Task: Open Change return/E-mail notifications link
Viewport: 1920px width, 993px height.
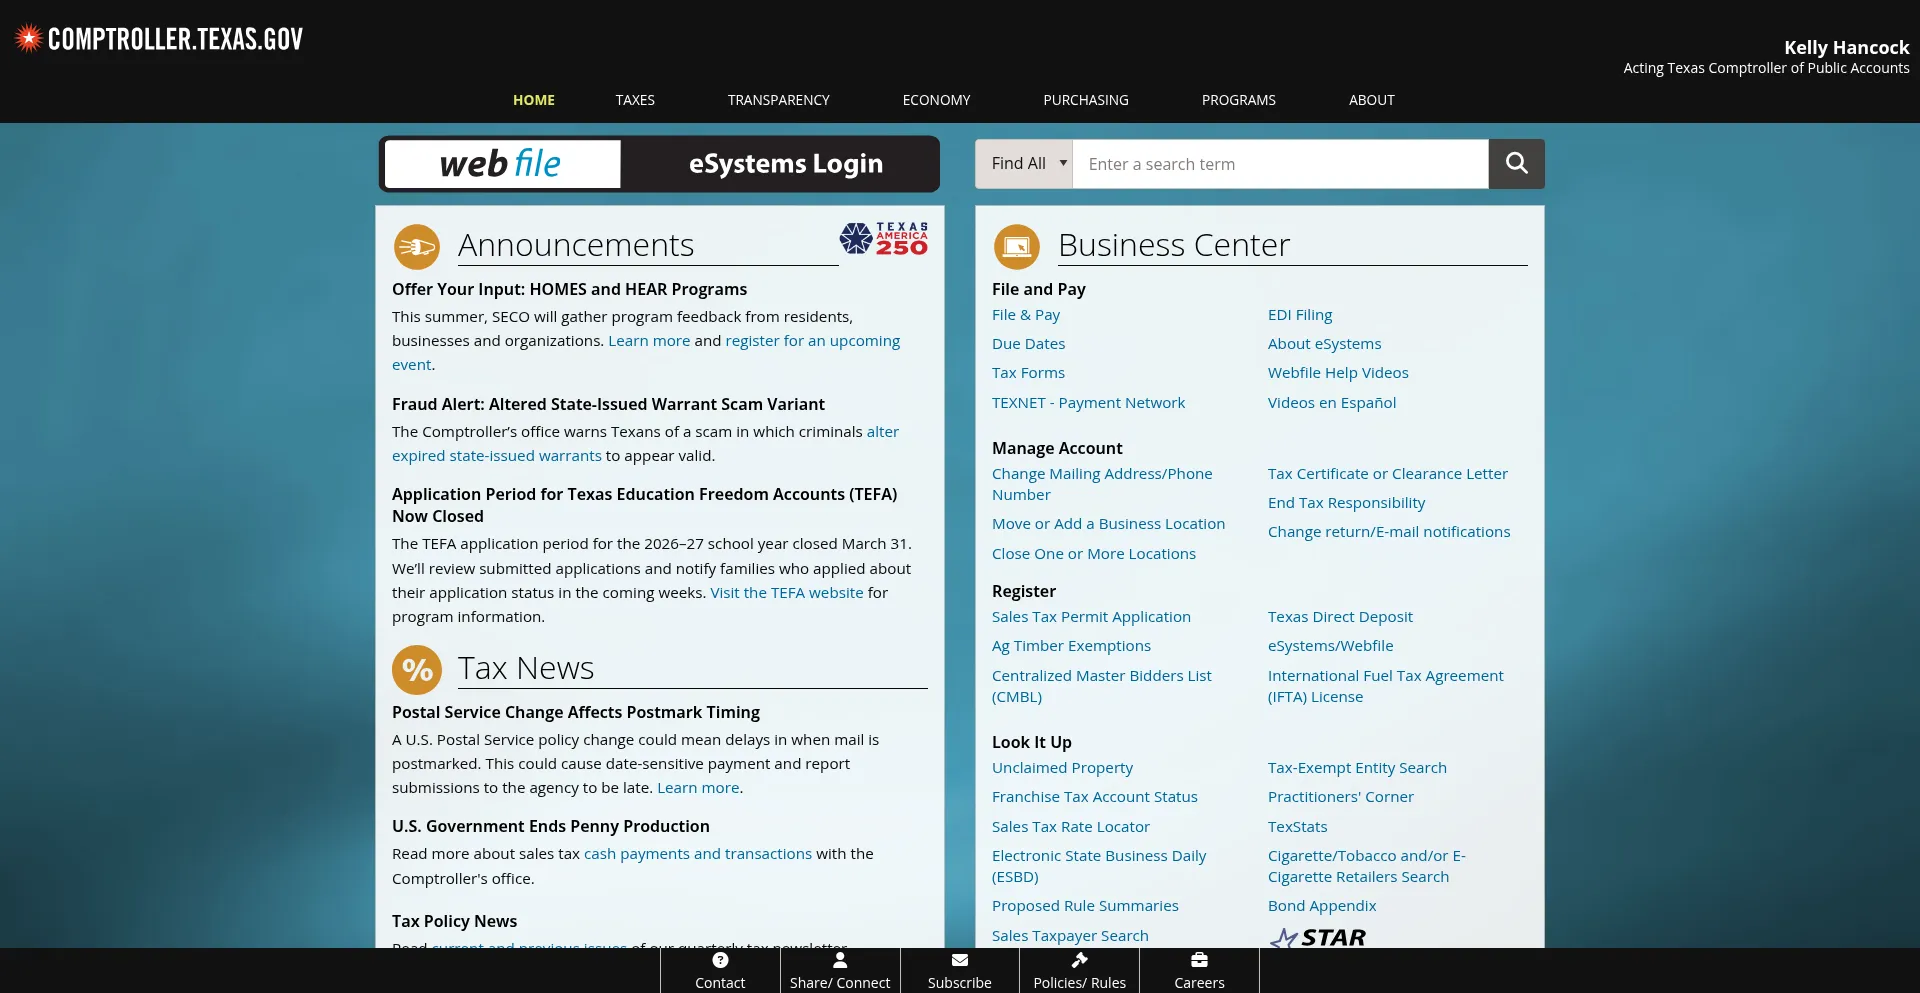Action: coord(1389,532)
